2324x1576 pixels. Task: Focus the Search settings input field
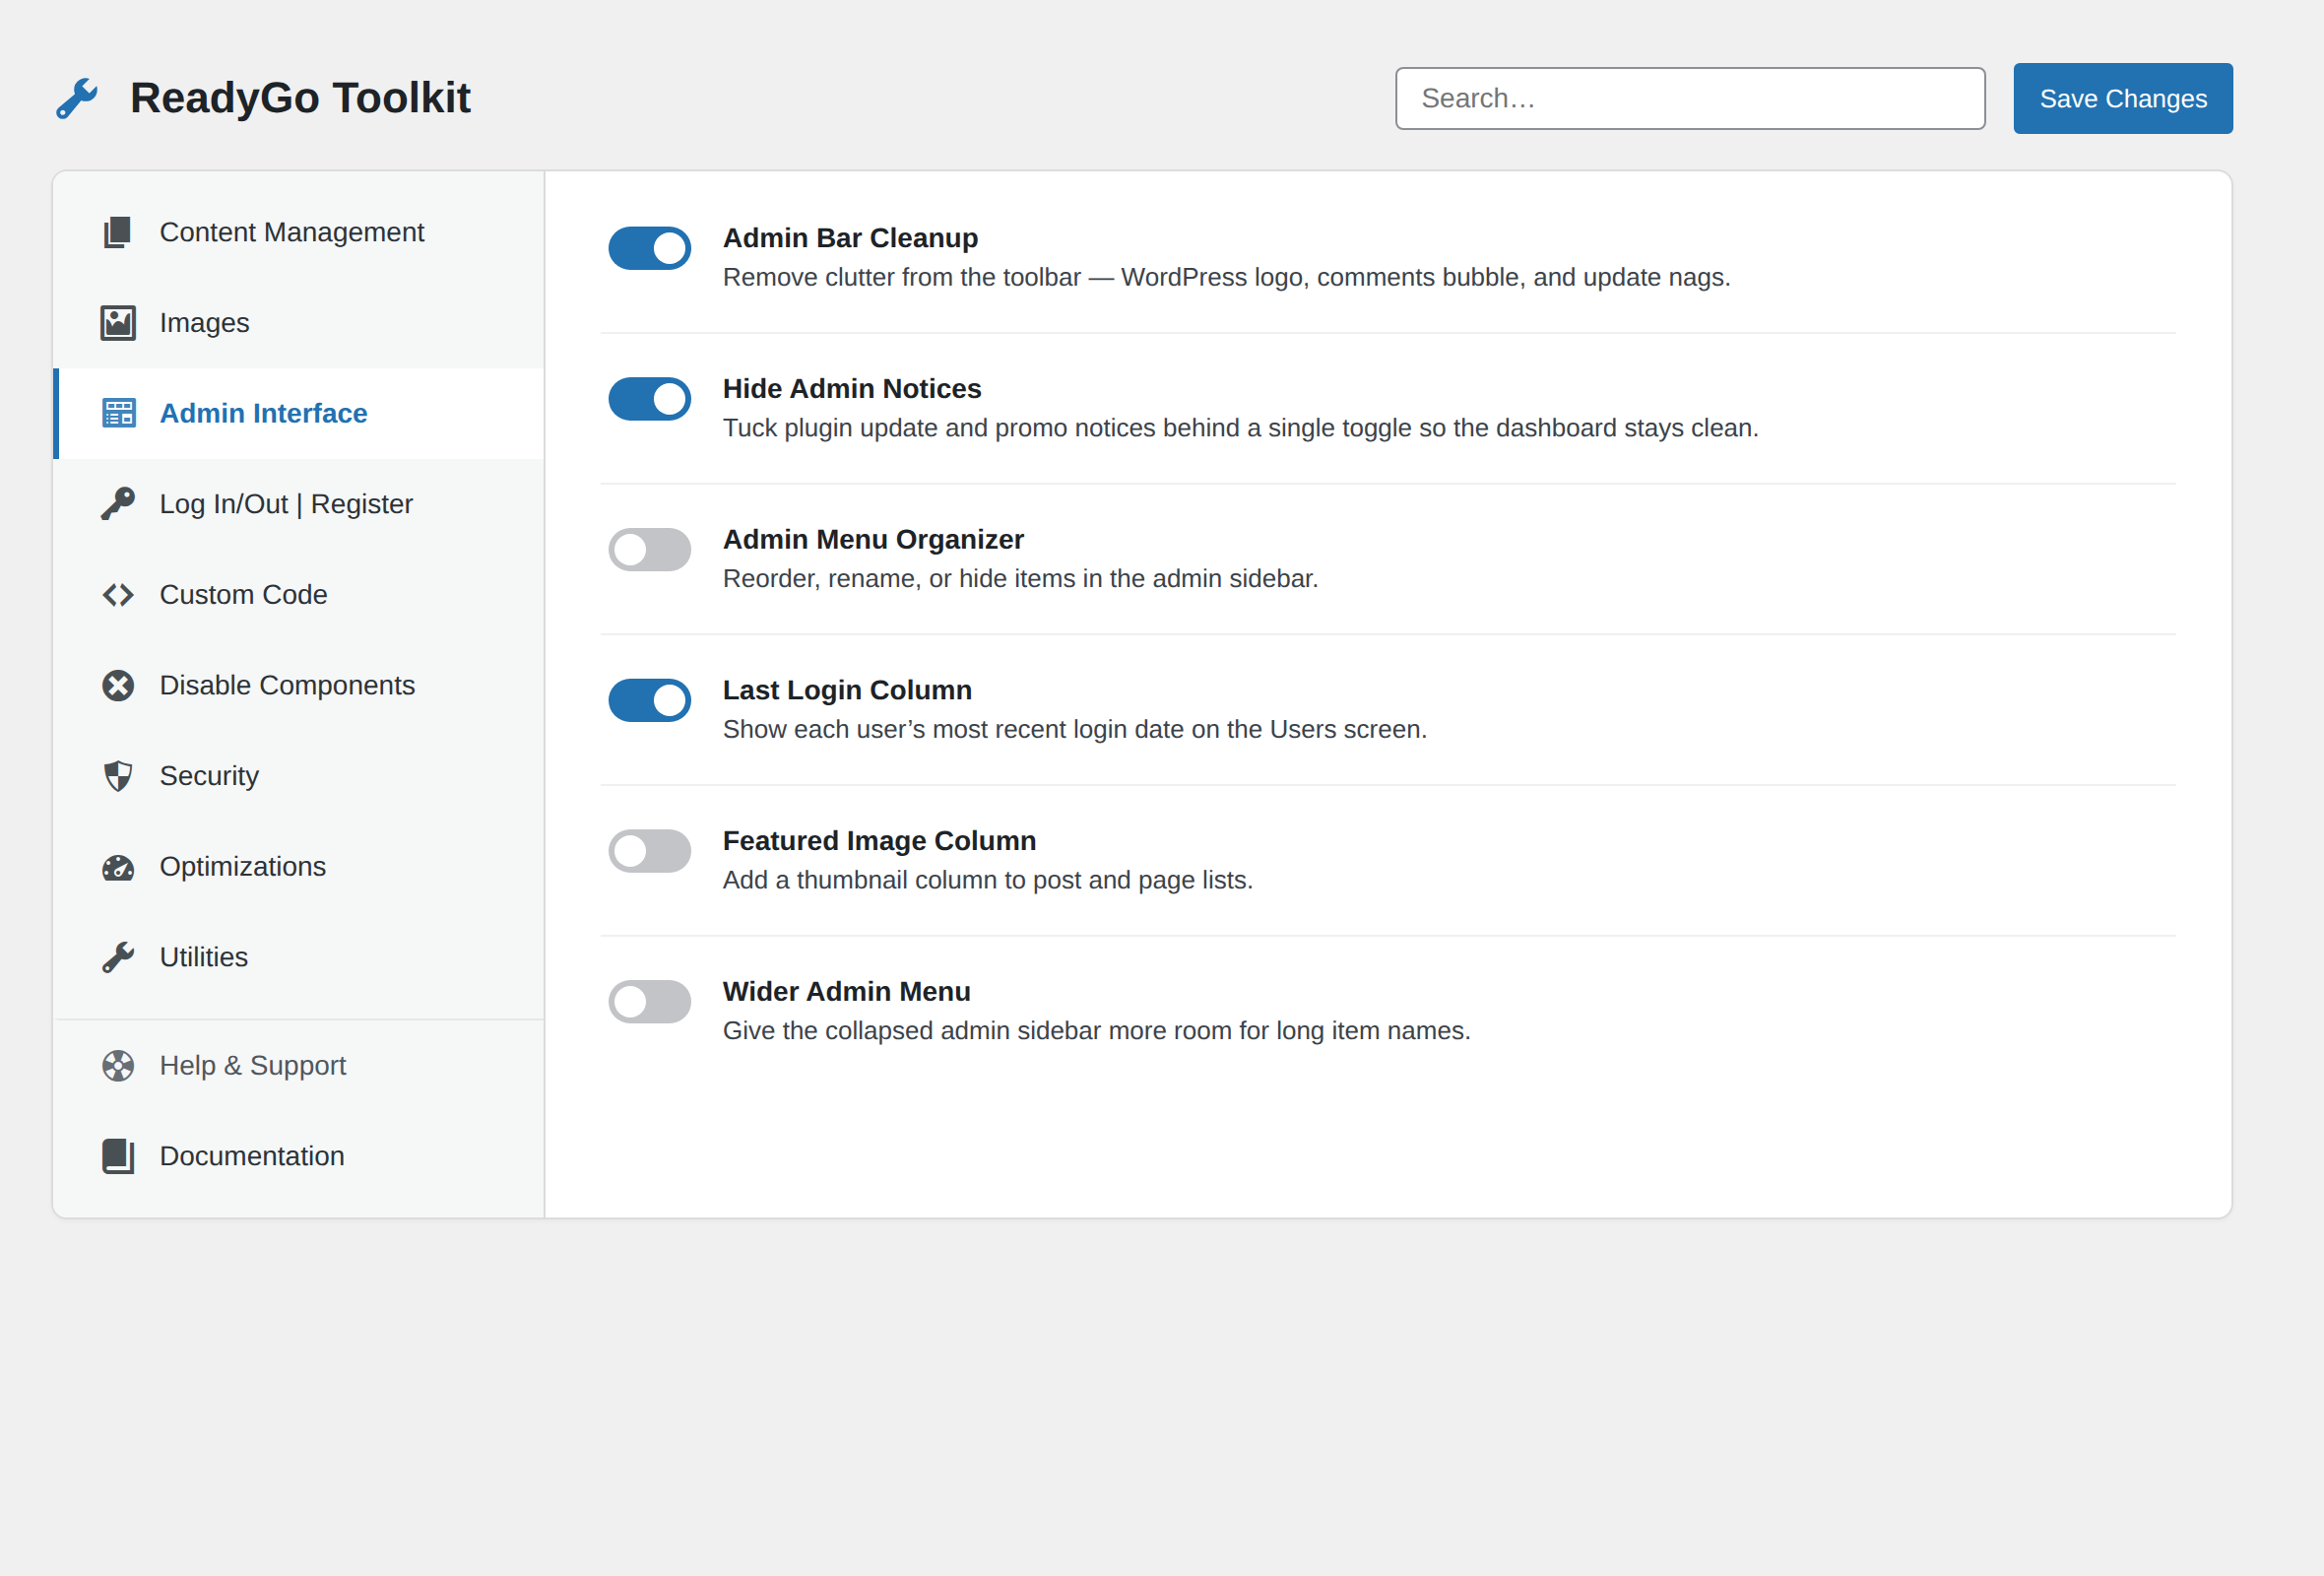tap(1690, 98)
